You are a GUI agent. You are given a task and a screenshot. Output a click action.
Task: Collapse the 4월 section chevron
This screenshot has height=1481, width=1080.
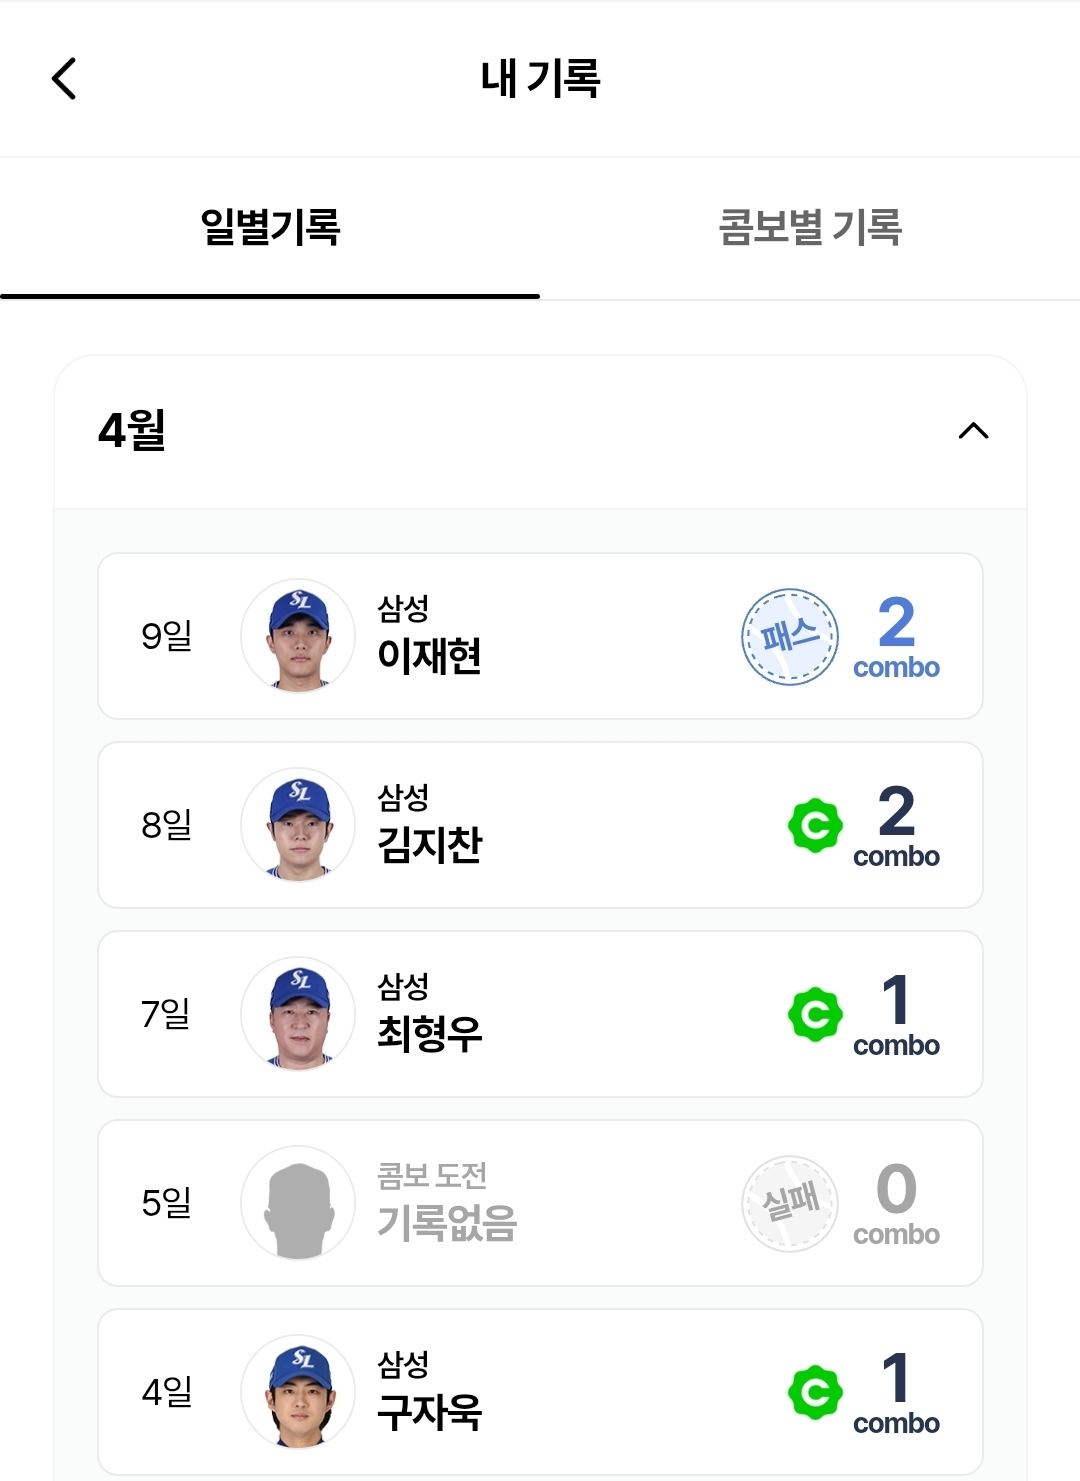click(x=973, y=431)
